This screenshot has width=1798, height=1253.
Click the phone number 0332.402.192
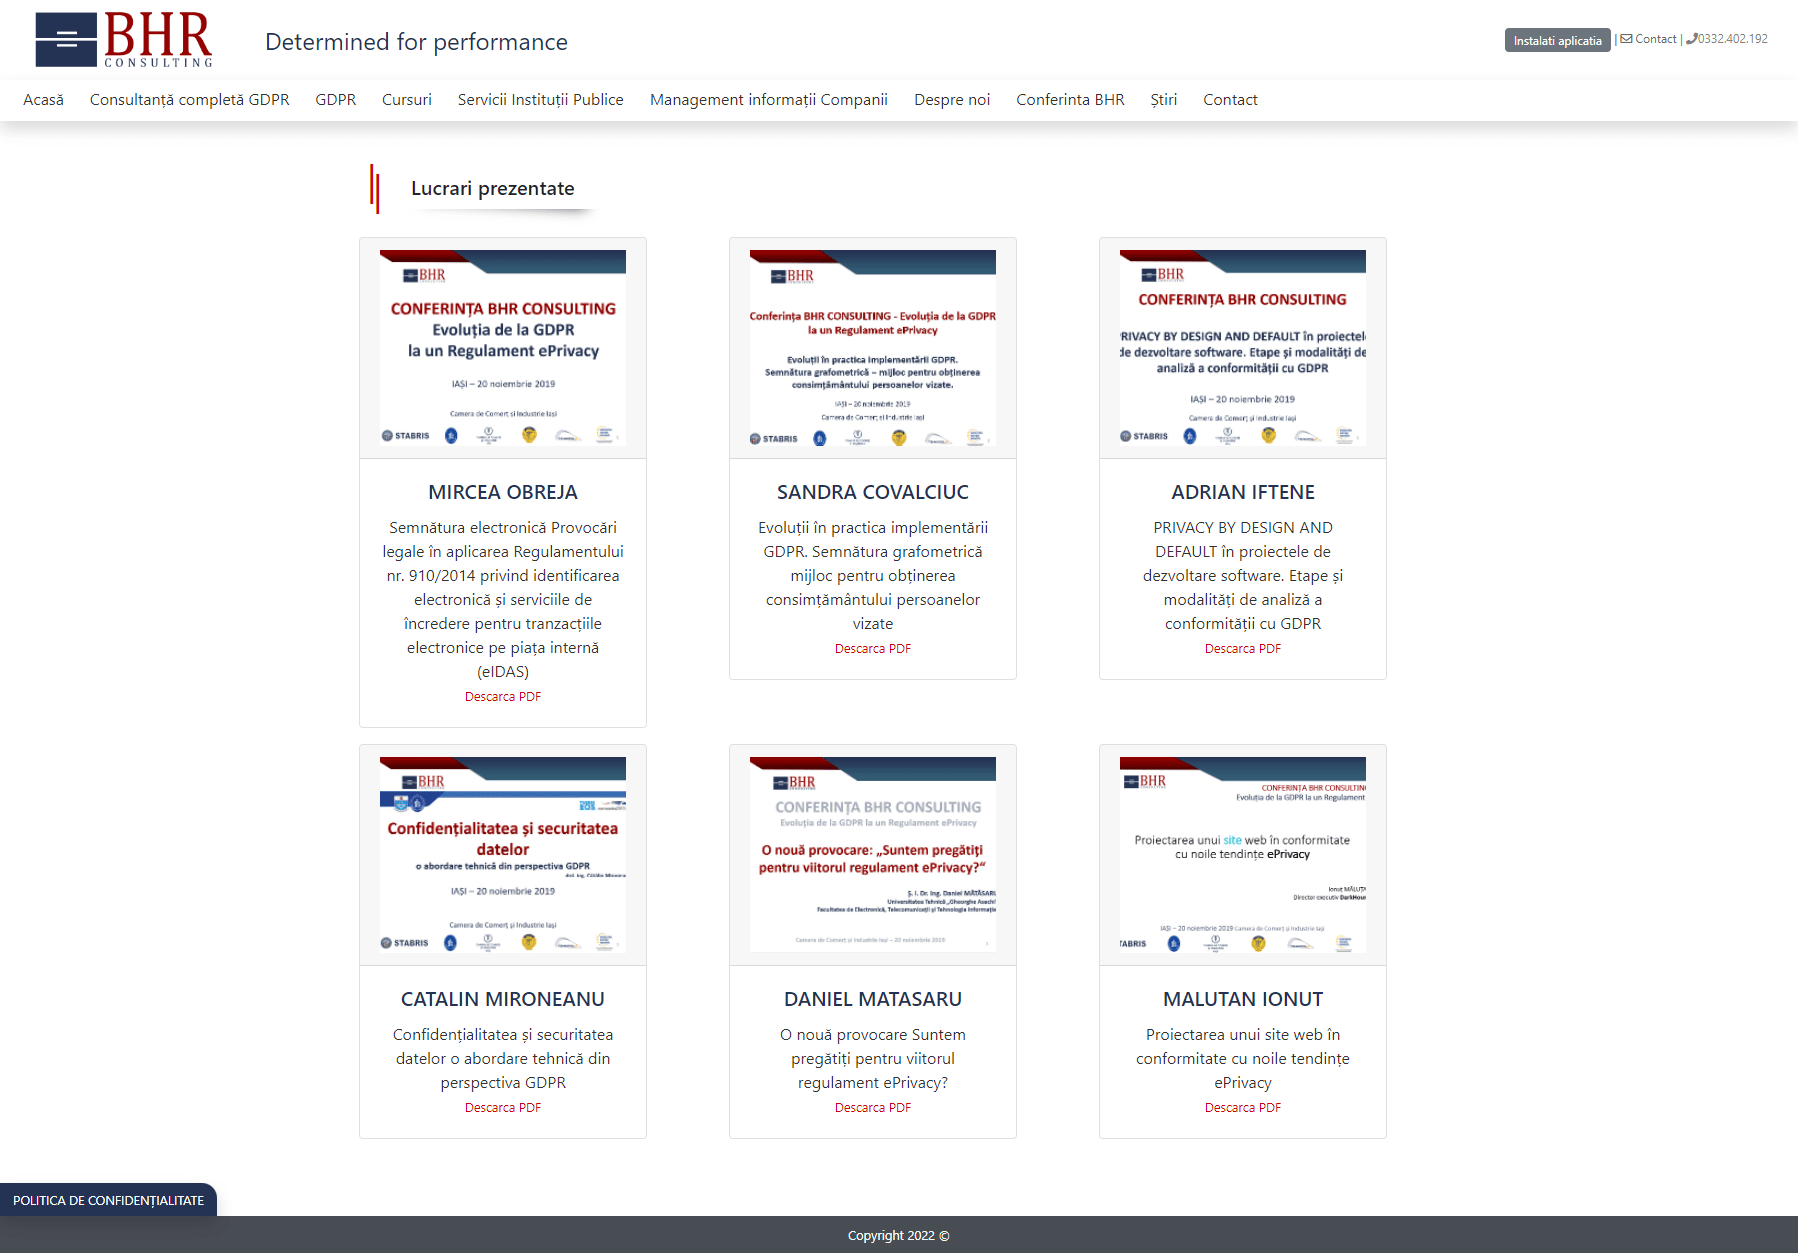1732,39
